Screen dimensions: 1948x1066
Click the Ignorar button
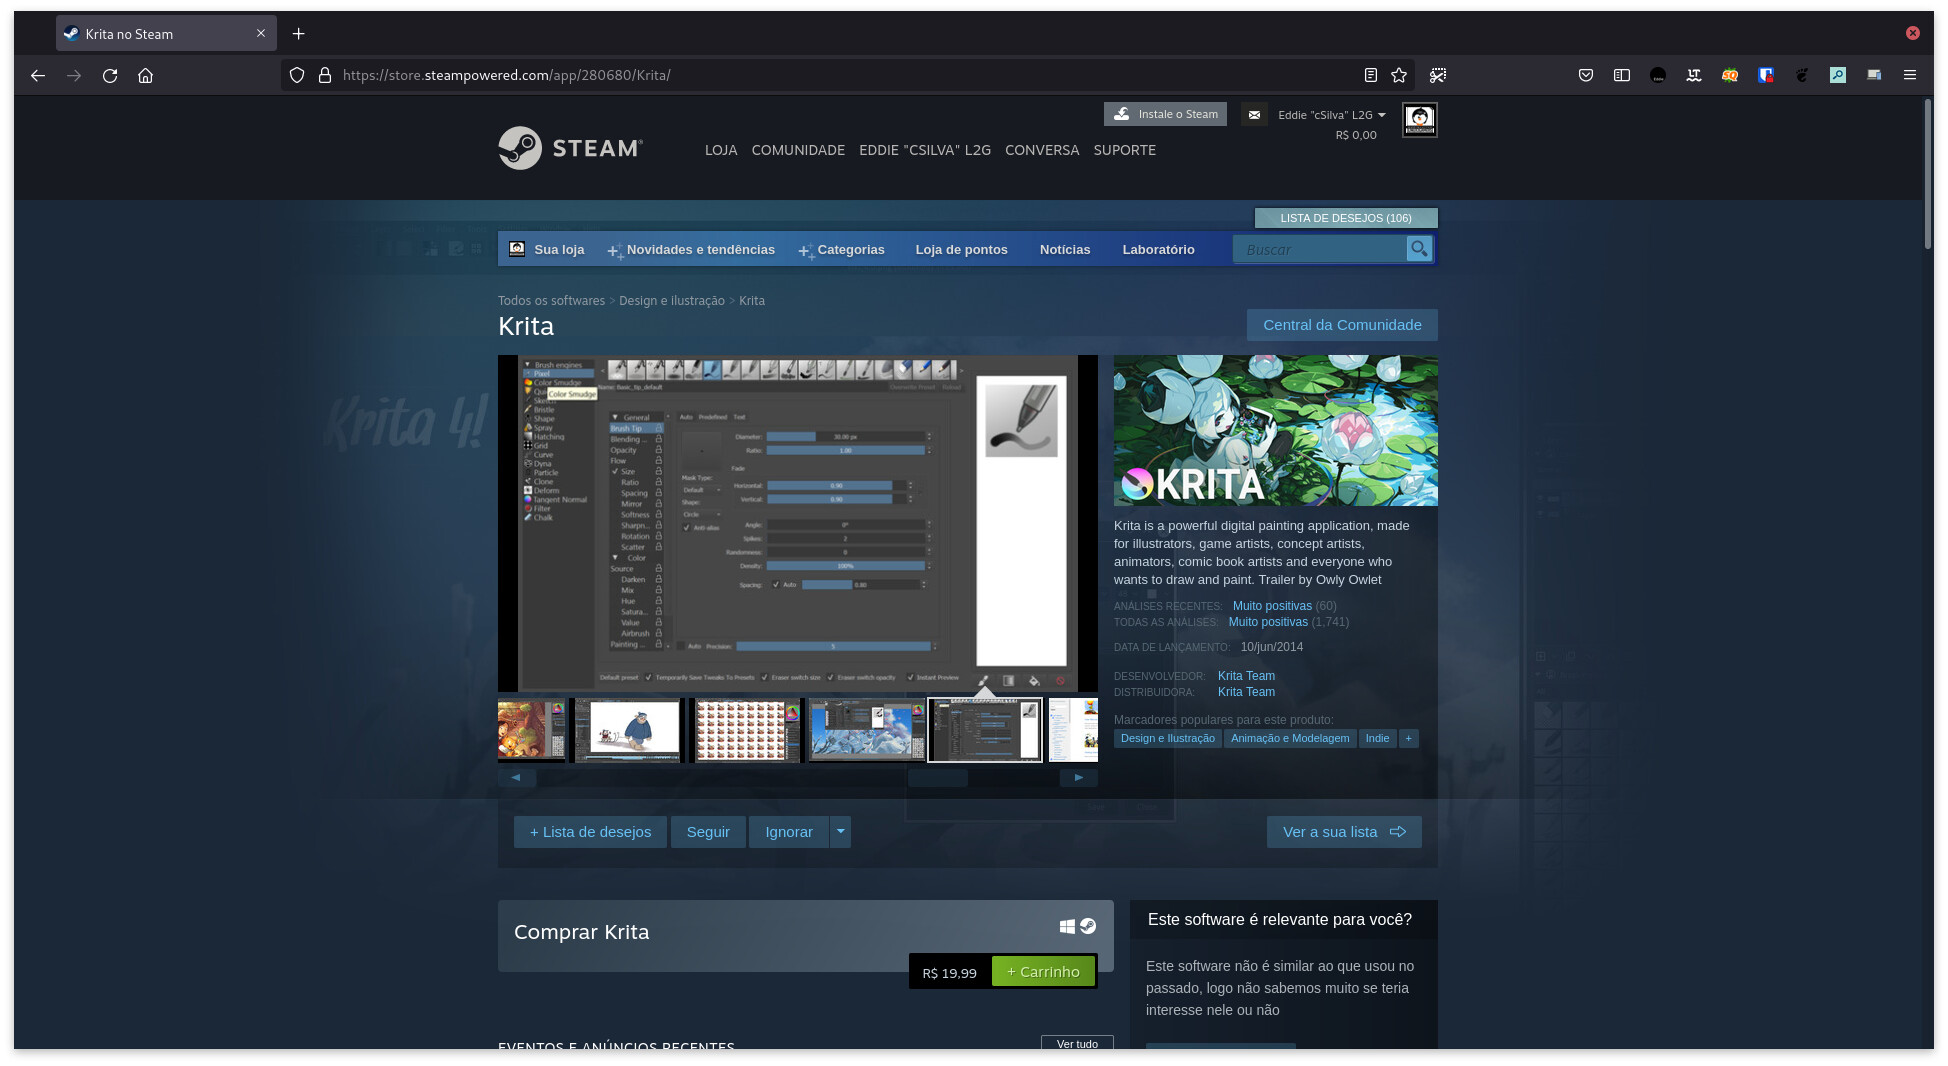pos(789,832)
